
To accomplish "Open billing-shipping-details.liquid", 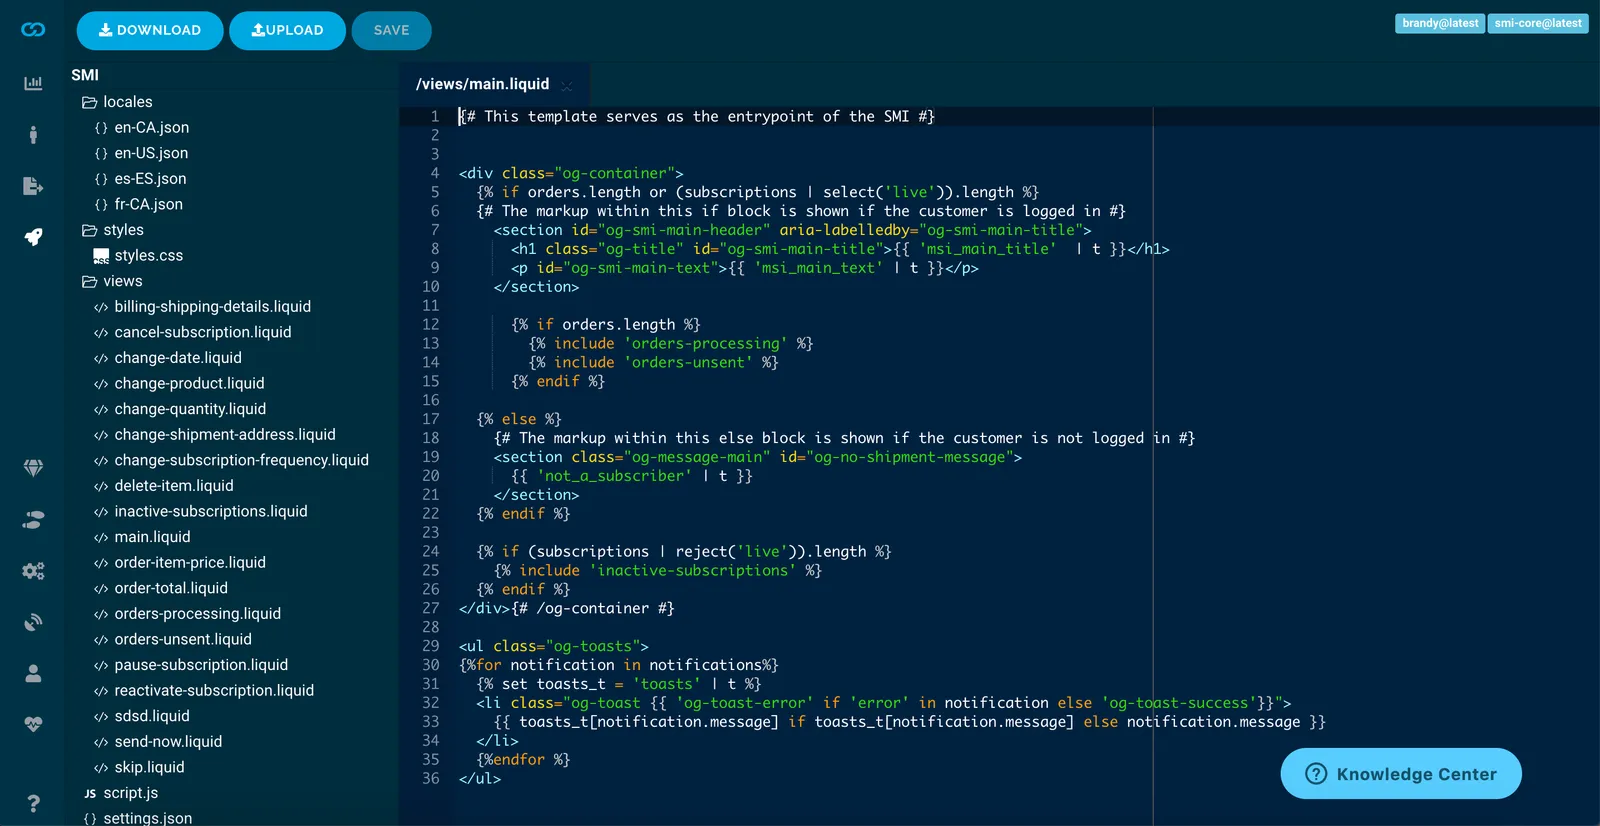I will [x=202, y=307].
